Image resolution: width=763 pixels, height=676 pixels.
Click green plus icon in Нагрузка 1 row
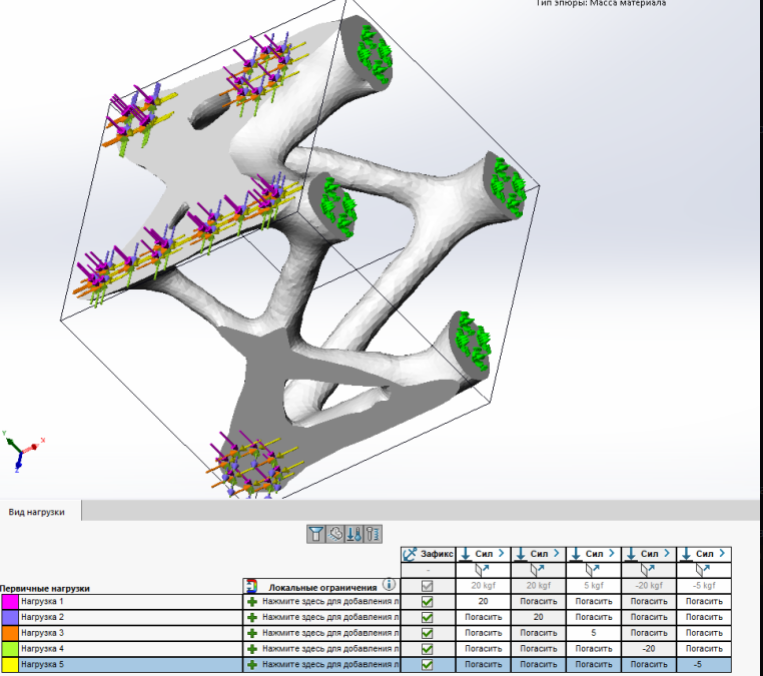(252, 602)
